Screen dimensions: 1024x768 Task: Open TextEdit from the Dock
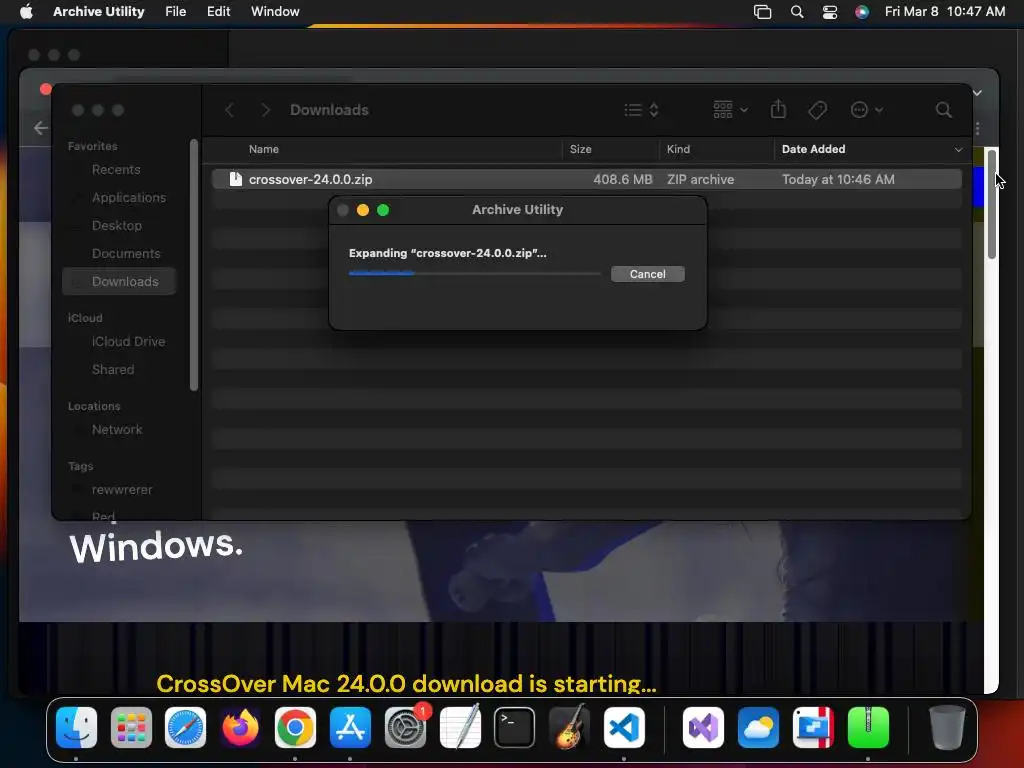tap(460, 728)
